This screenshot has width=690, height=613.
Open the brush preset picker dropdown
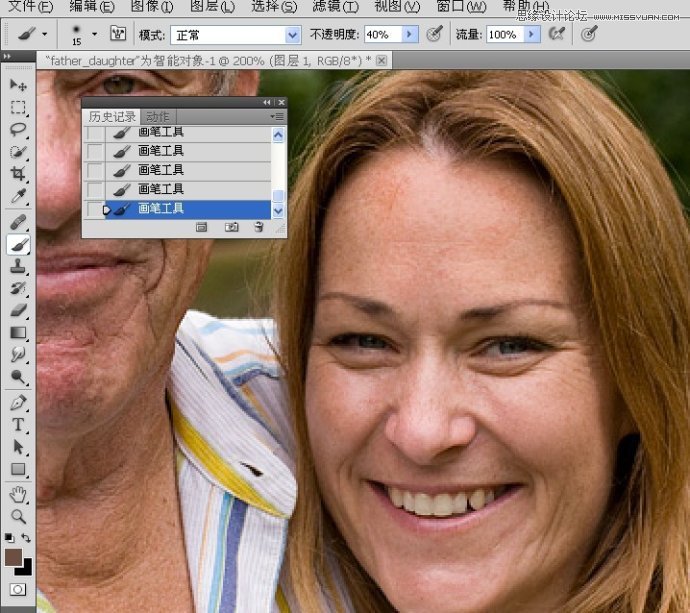click(x=95, y=34)
